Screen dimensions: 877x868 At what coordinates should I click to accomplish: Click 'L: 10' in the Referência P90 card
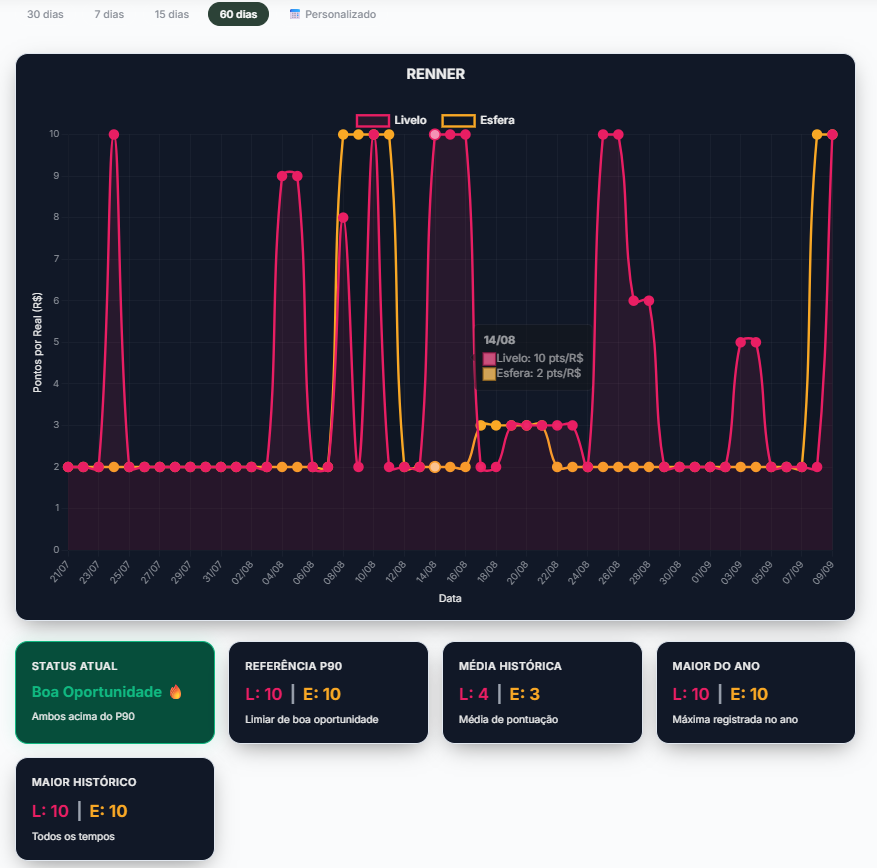(263, 694)
